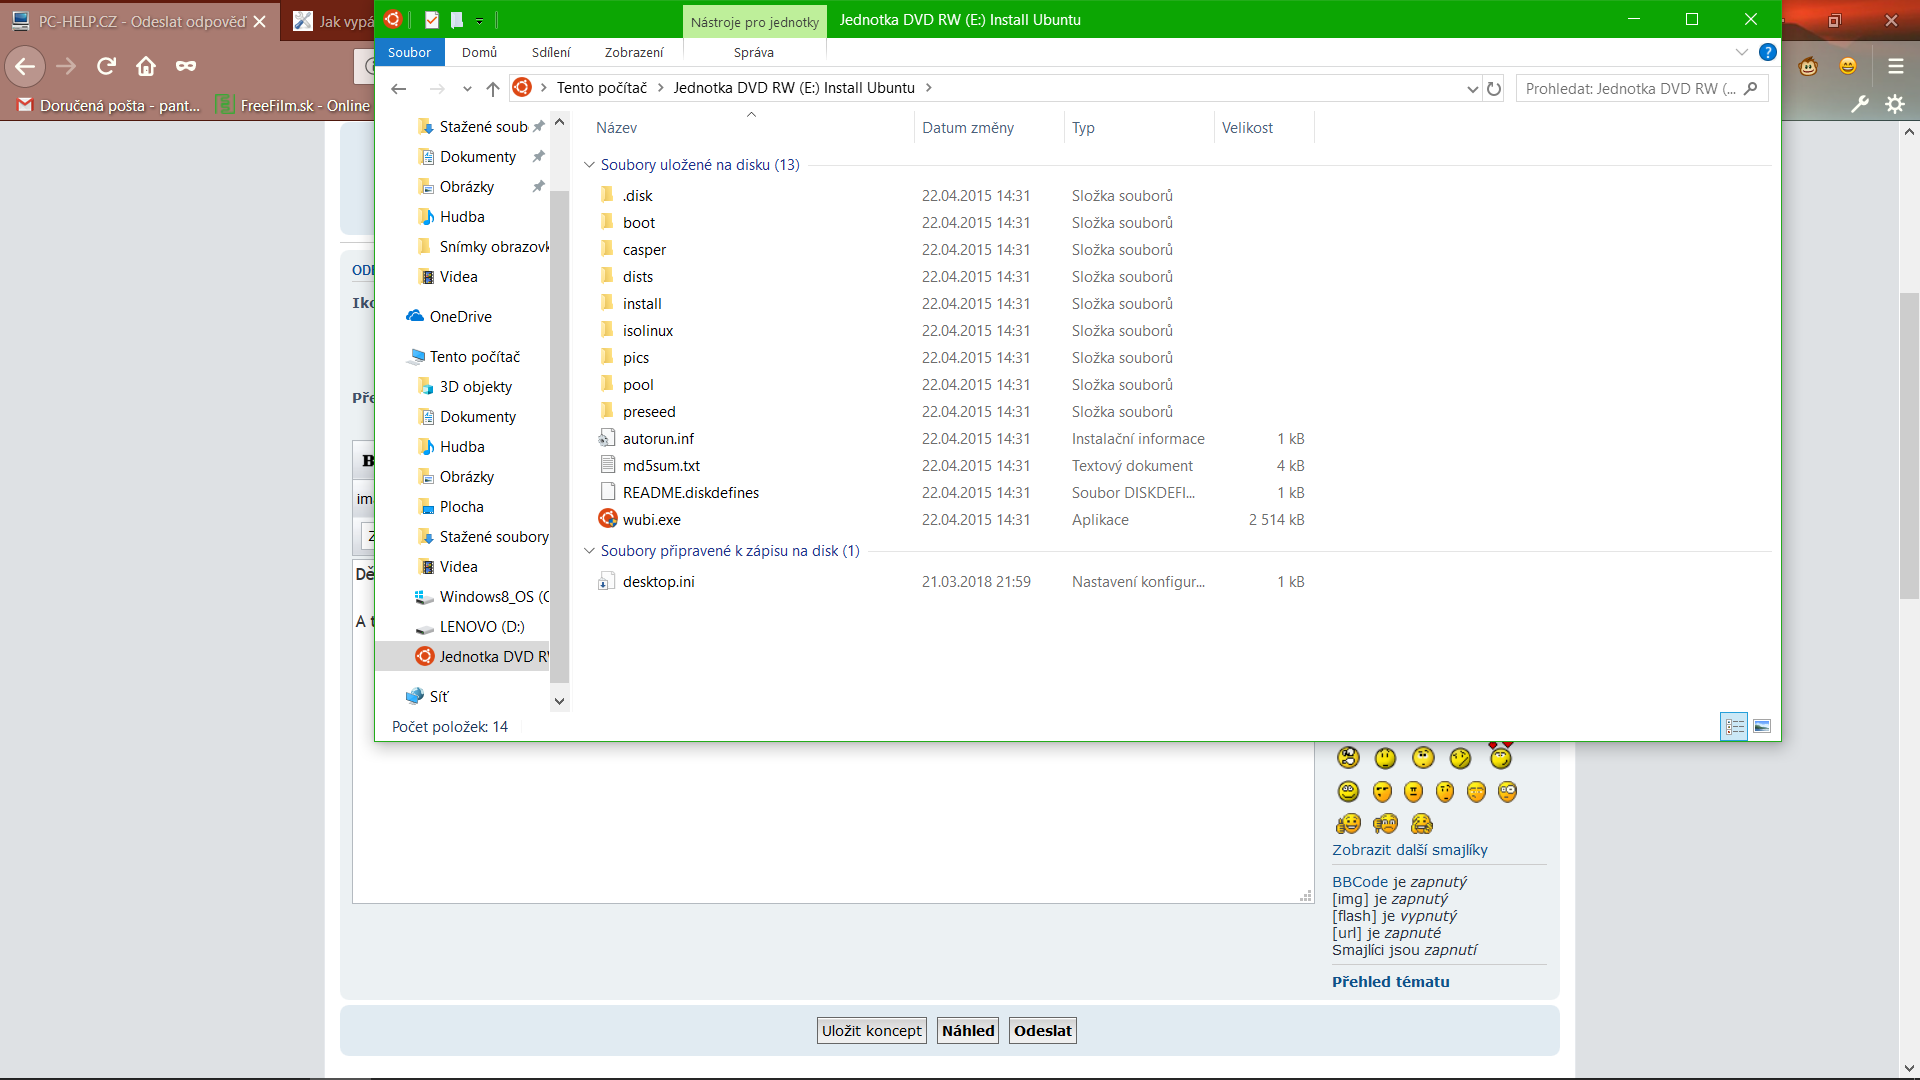
Task: Click the Properties quick access toolbar icon
Action: (x=432, y=20)
